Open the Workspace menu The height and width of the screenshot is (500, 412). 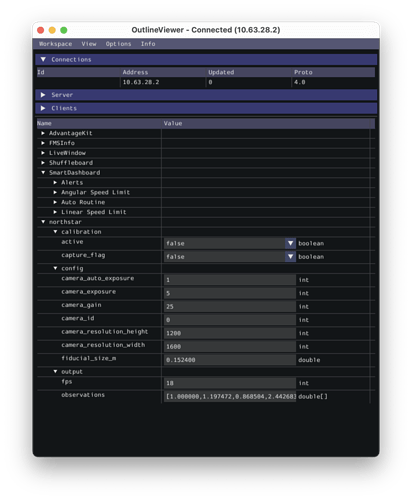click(x=55, y=44)
